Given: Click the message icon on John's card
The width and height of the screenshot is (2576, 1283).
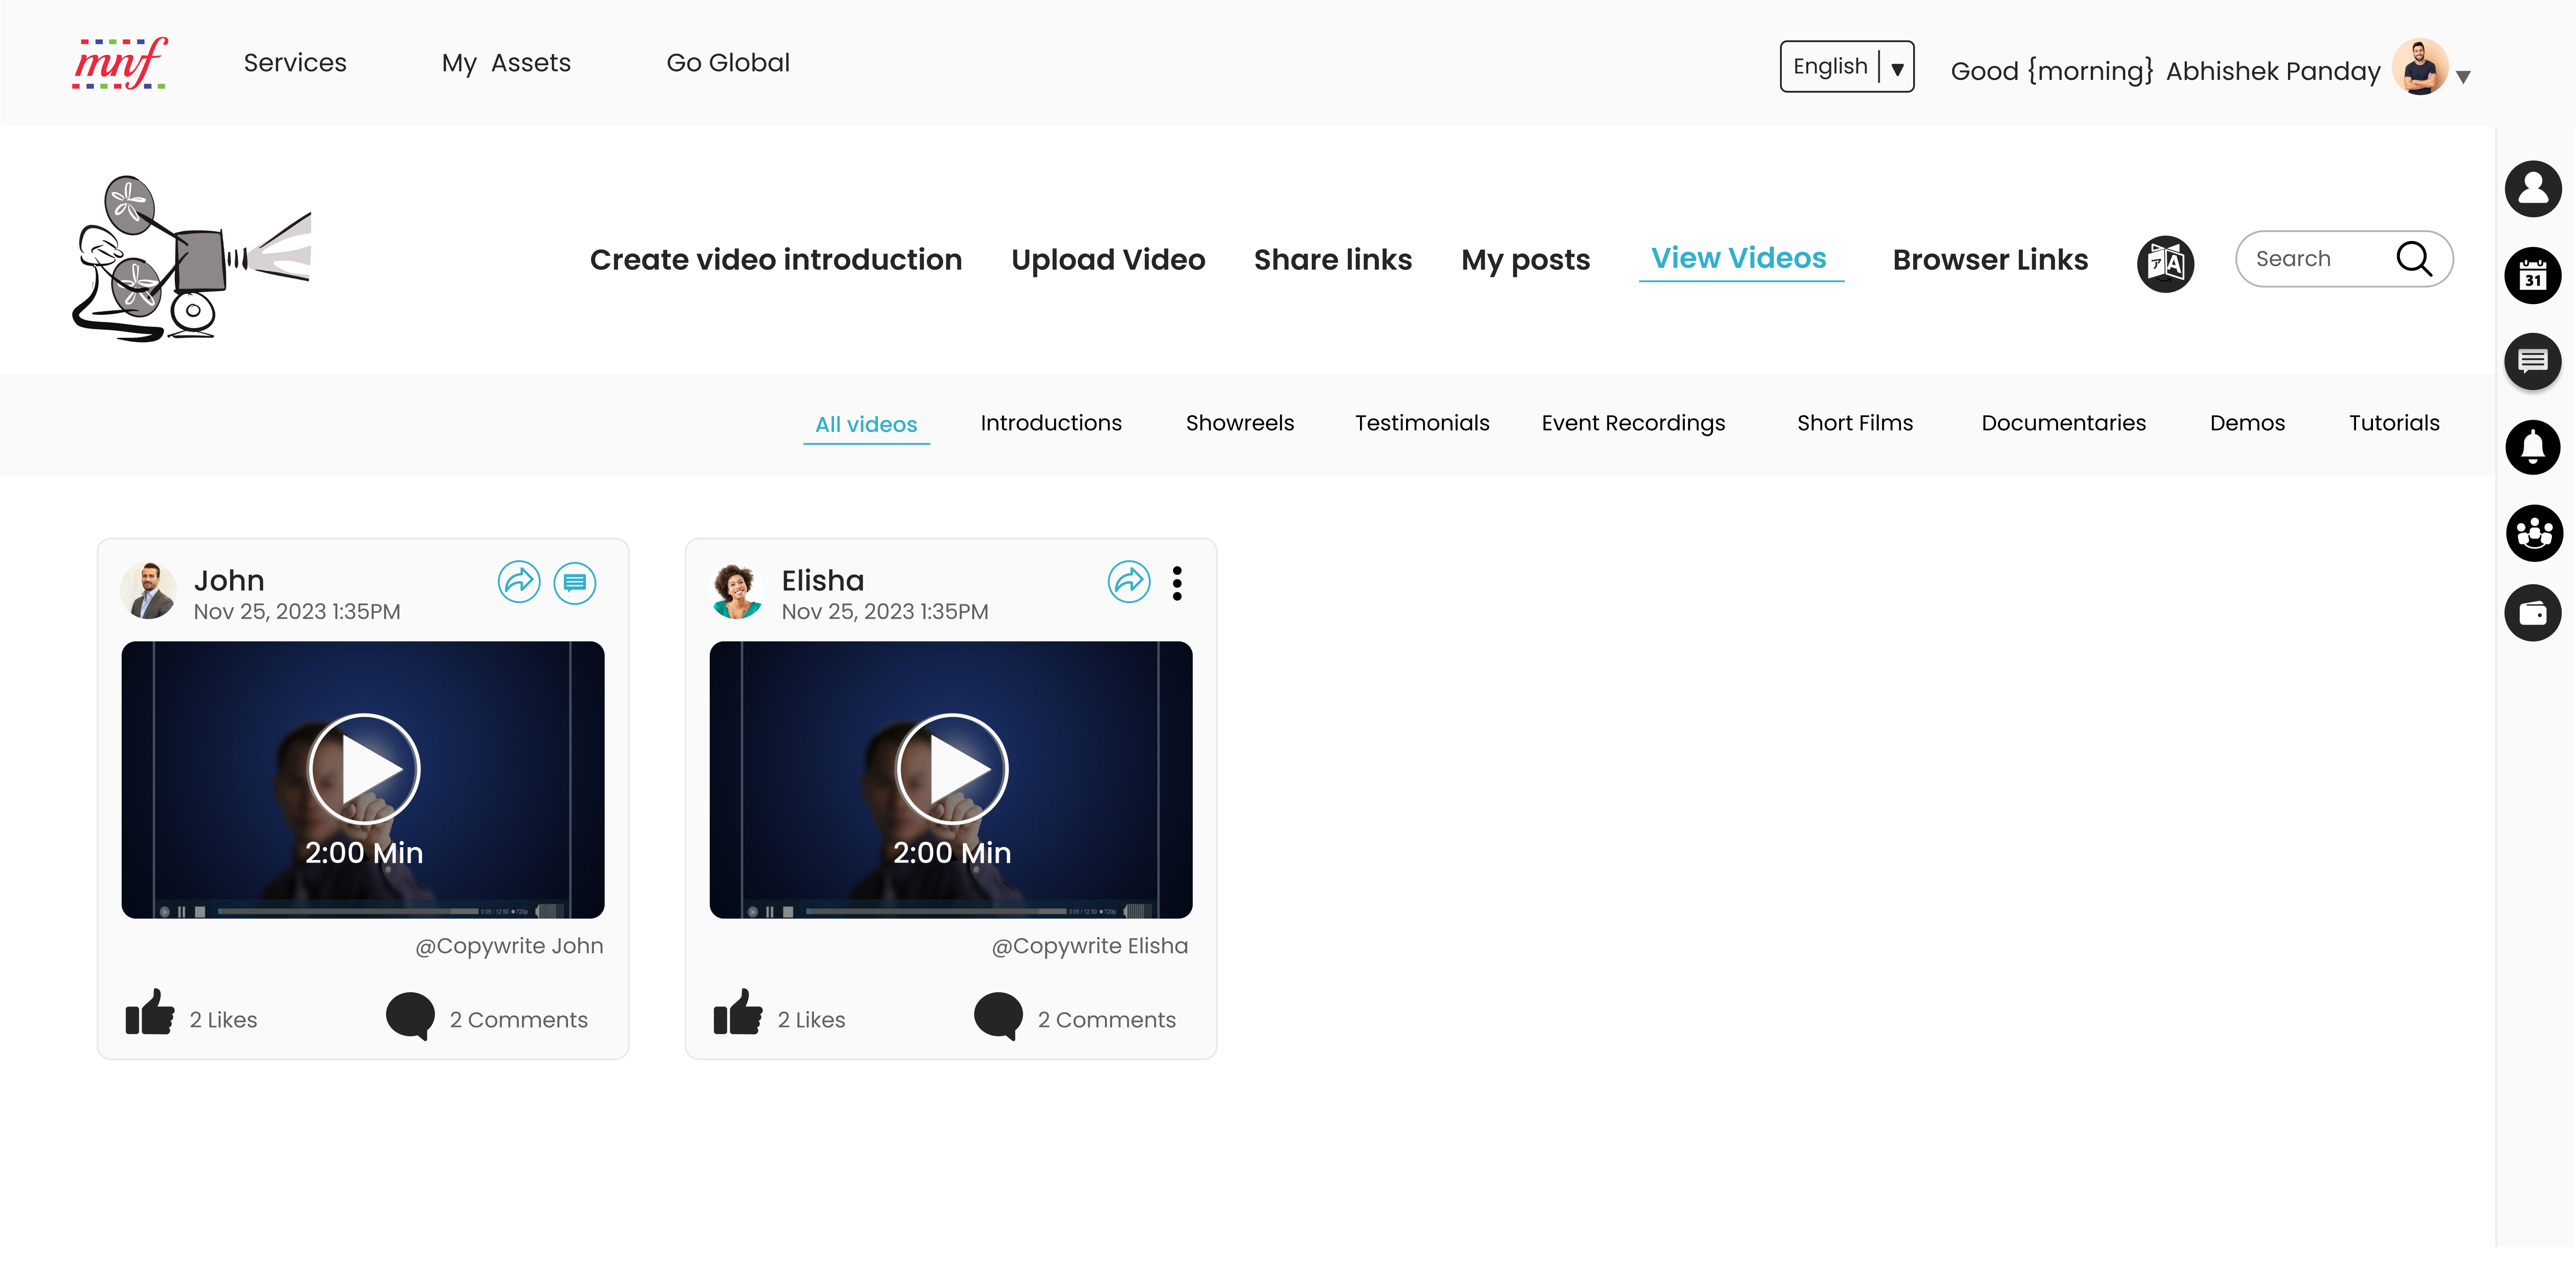Looking at the screenshot, I should tap(575, 583).
